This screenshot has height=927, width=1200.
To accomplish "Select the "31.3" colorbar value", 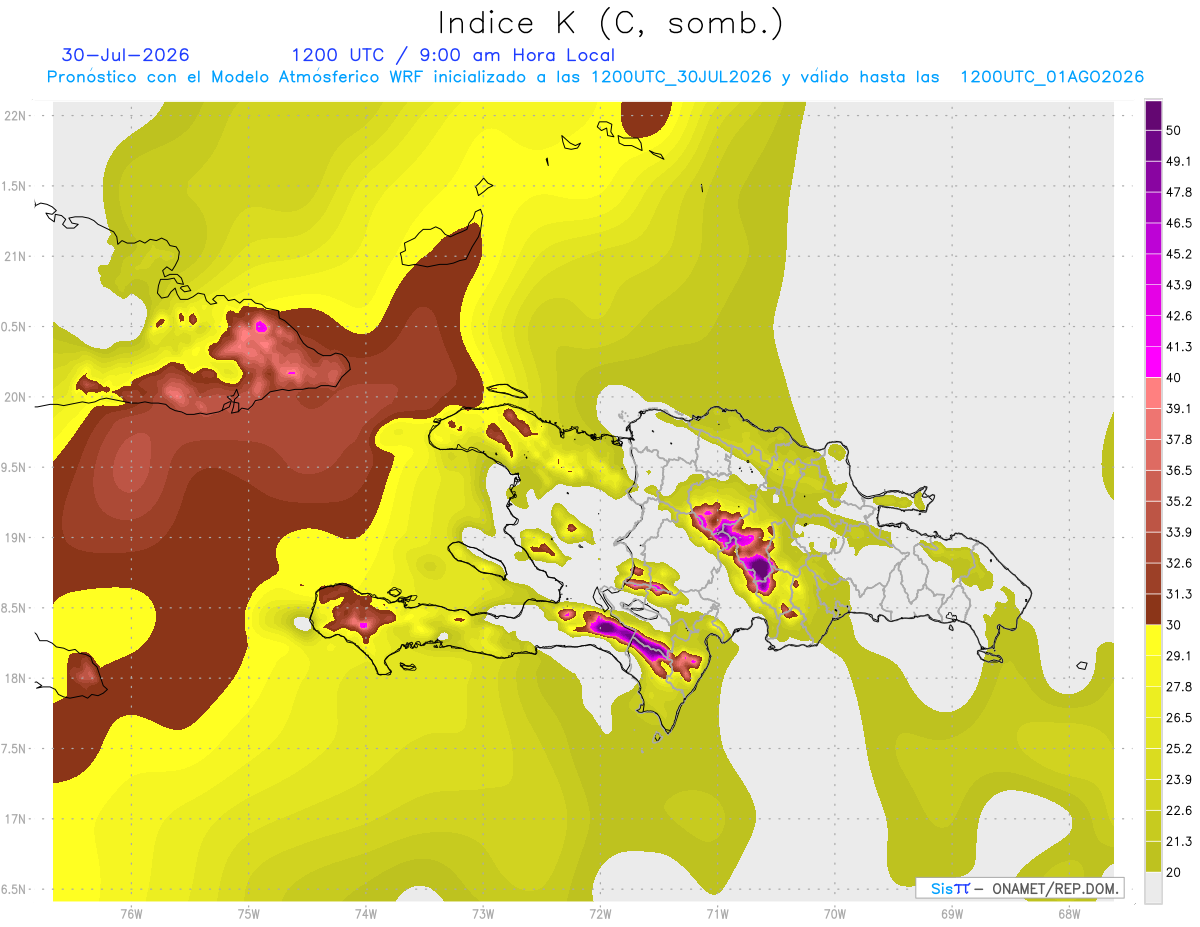I will click(x=1178, y=594).
